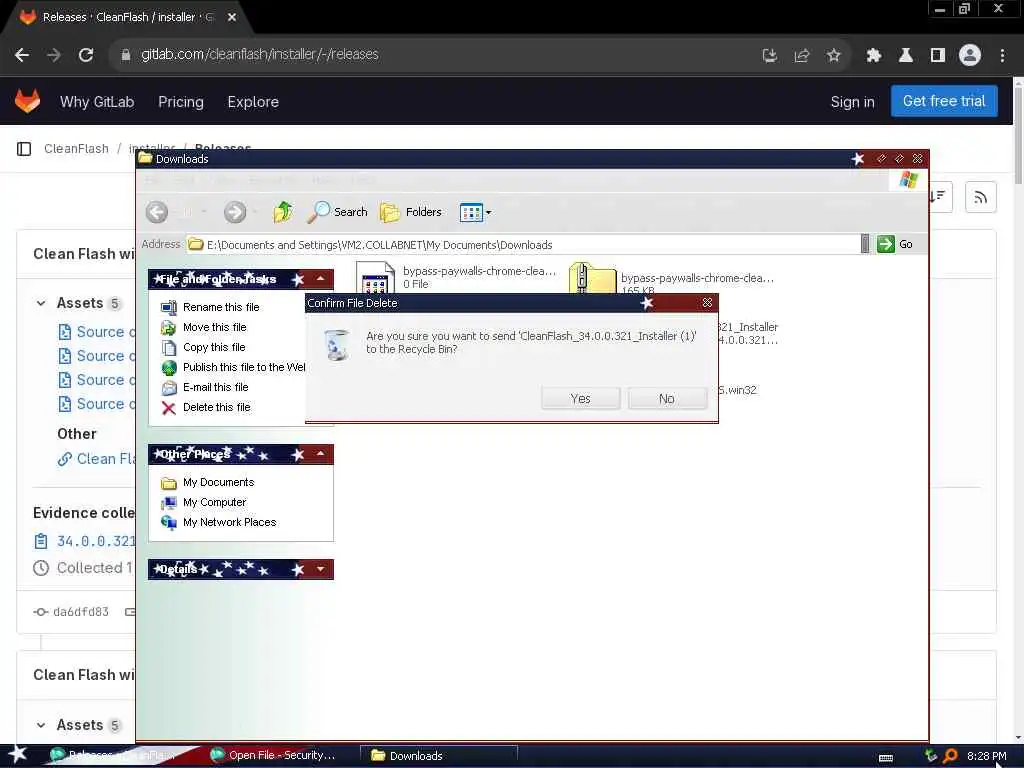Click the Go button beside address bar
The width and height of the screenshot is (1024, 768).
click(x=895, y=244)
